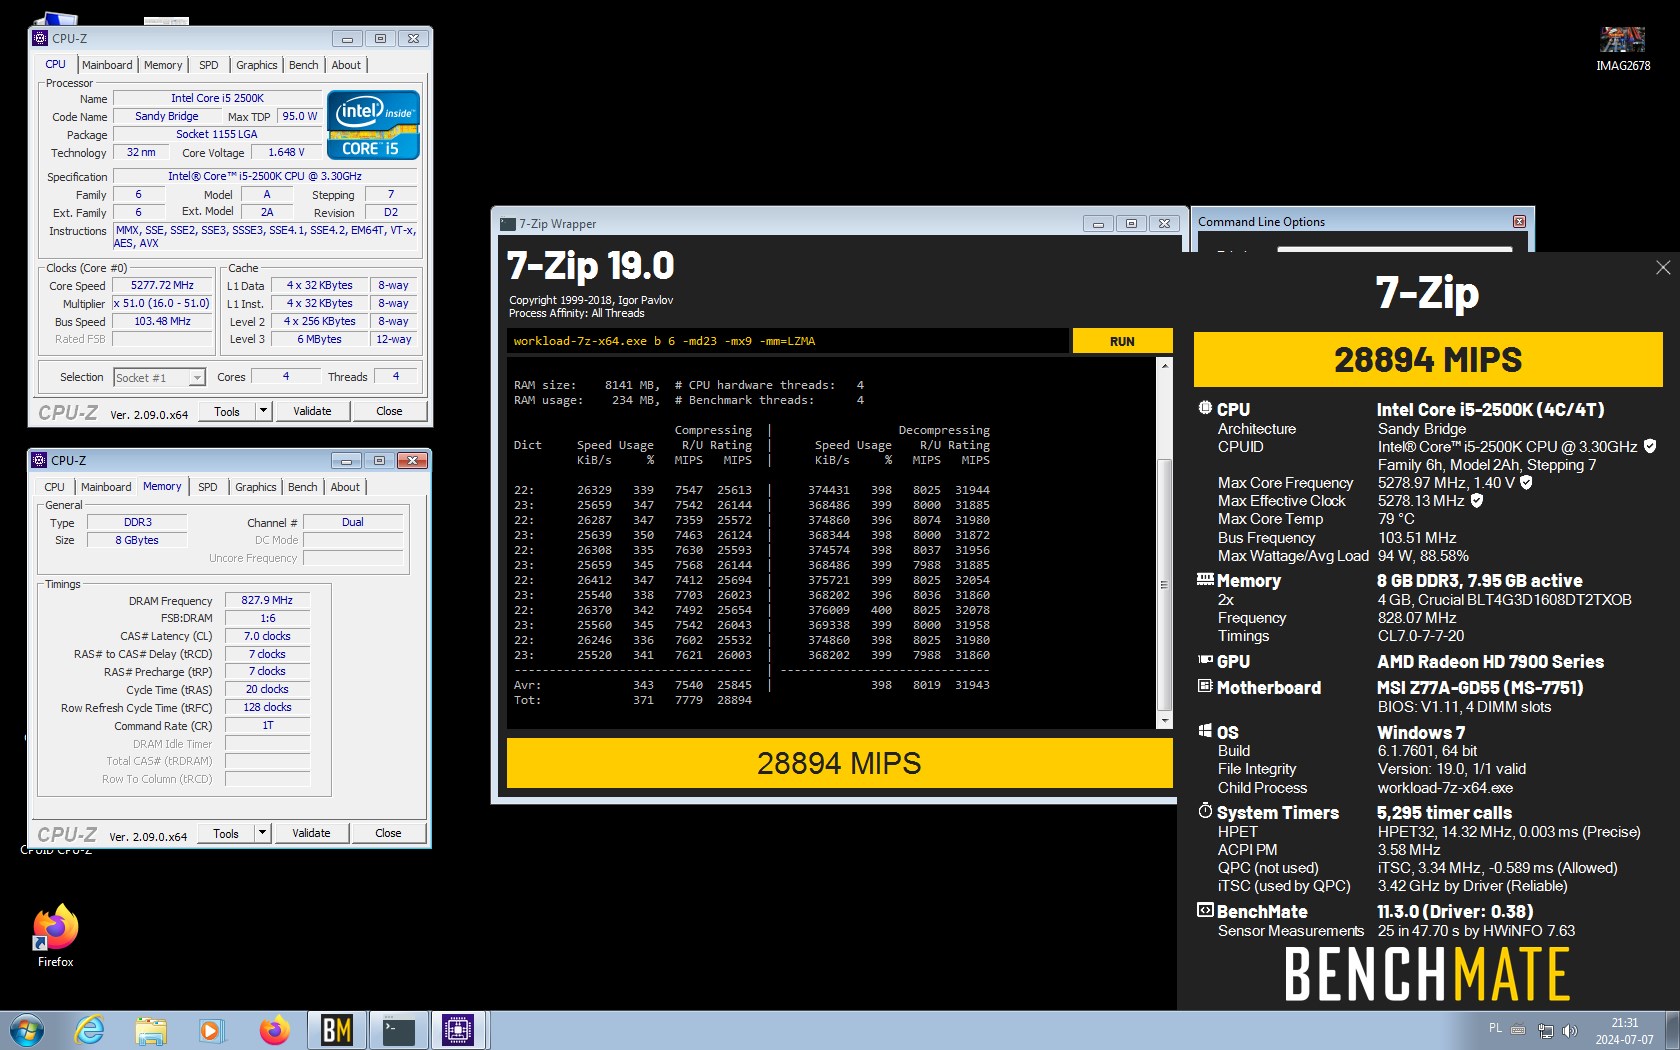Screen dimensions: 1680x1050
Task: Click Close button in top CPU-Z
Action: pyautogui.click(x=389, y=411)
